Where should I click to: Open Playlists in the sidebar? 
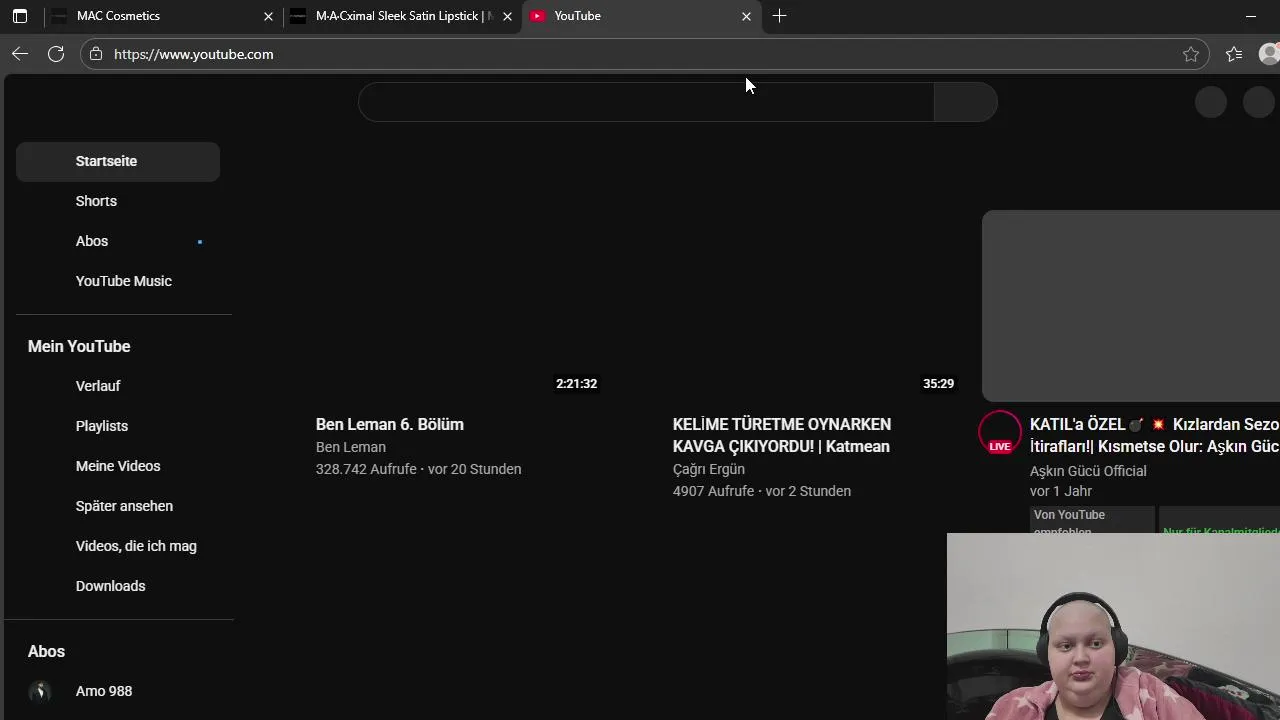tap(118, 426)
